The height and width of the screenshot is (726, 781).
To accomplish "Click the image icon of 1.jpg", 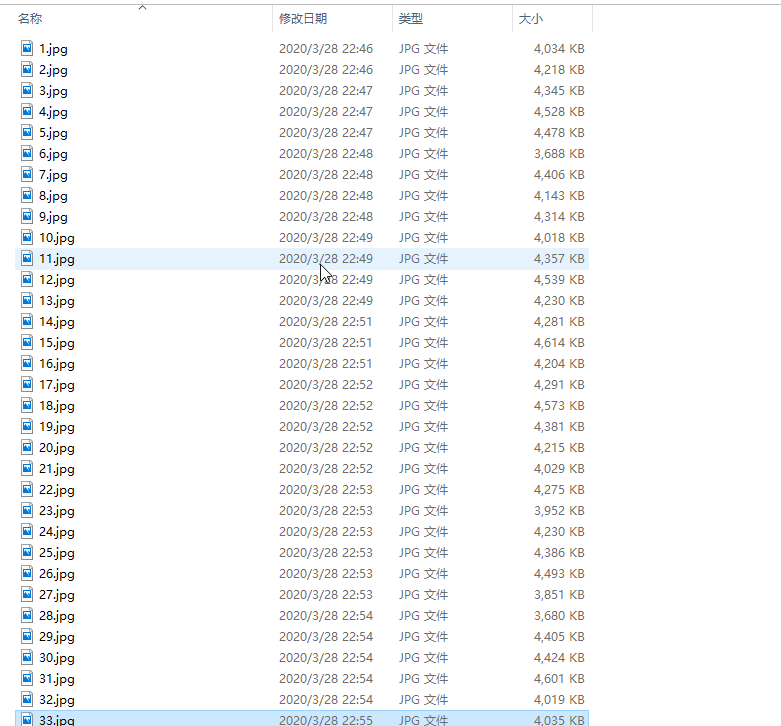I will point(27,48).
